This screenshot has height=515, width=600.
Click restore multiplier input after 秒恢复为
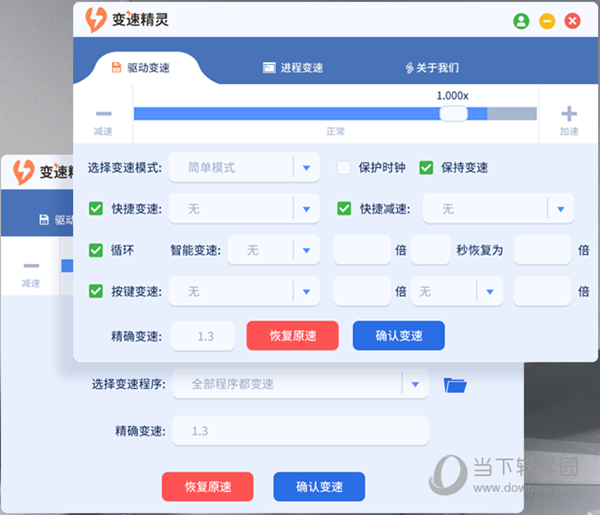click(542, 250)
